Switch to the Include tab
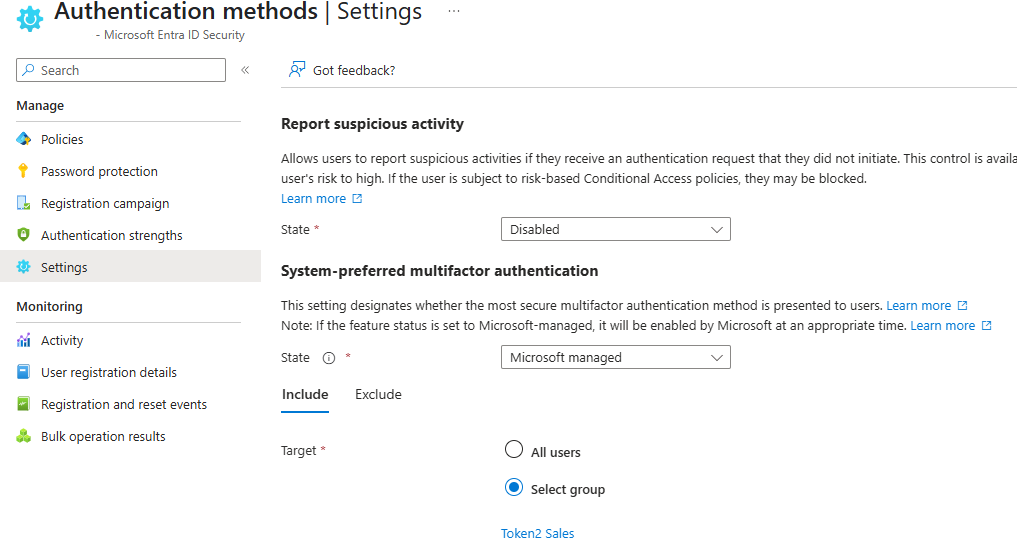The image size is (1017, 553). click(305, 394)
